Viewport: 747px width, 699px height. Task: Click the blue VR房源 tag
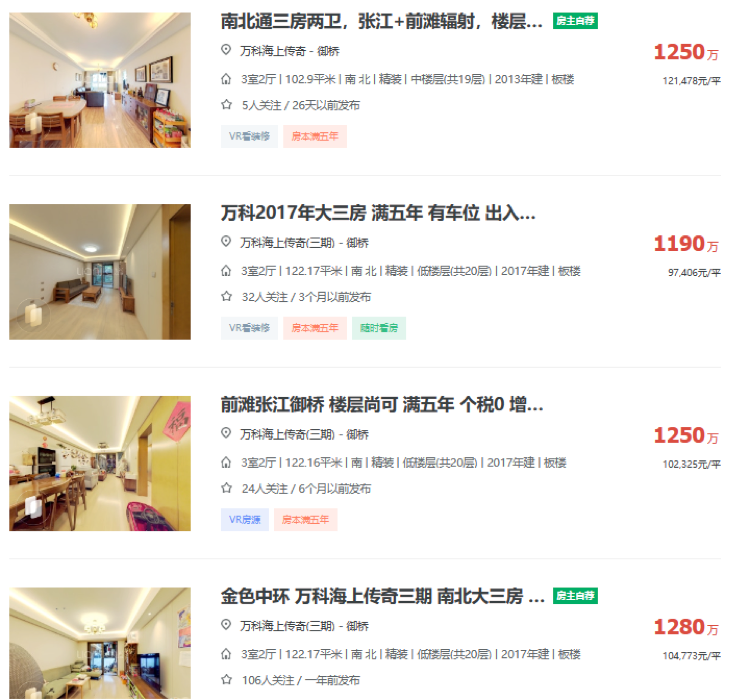pyautogui.click(x=245, y=520)
